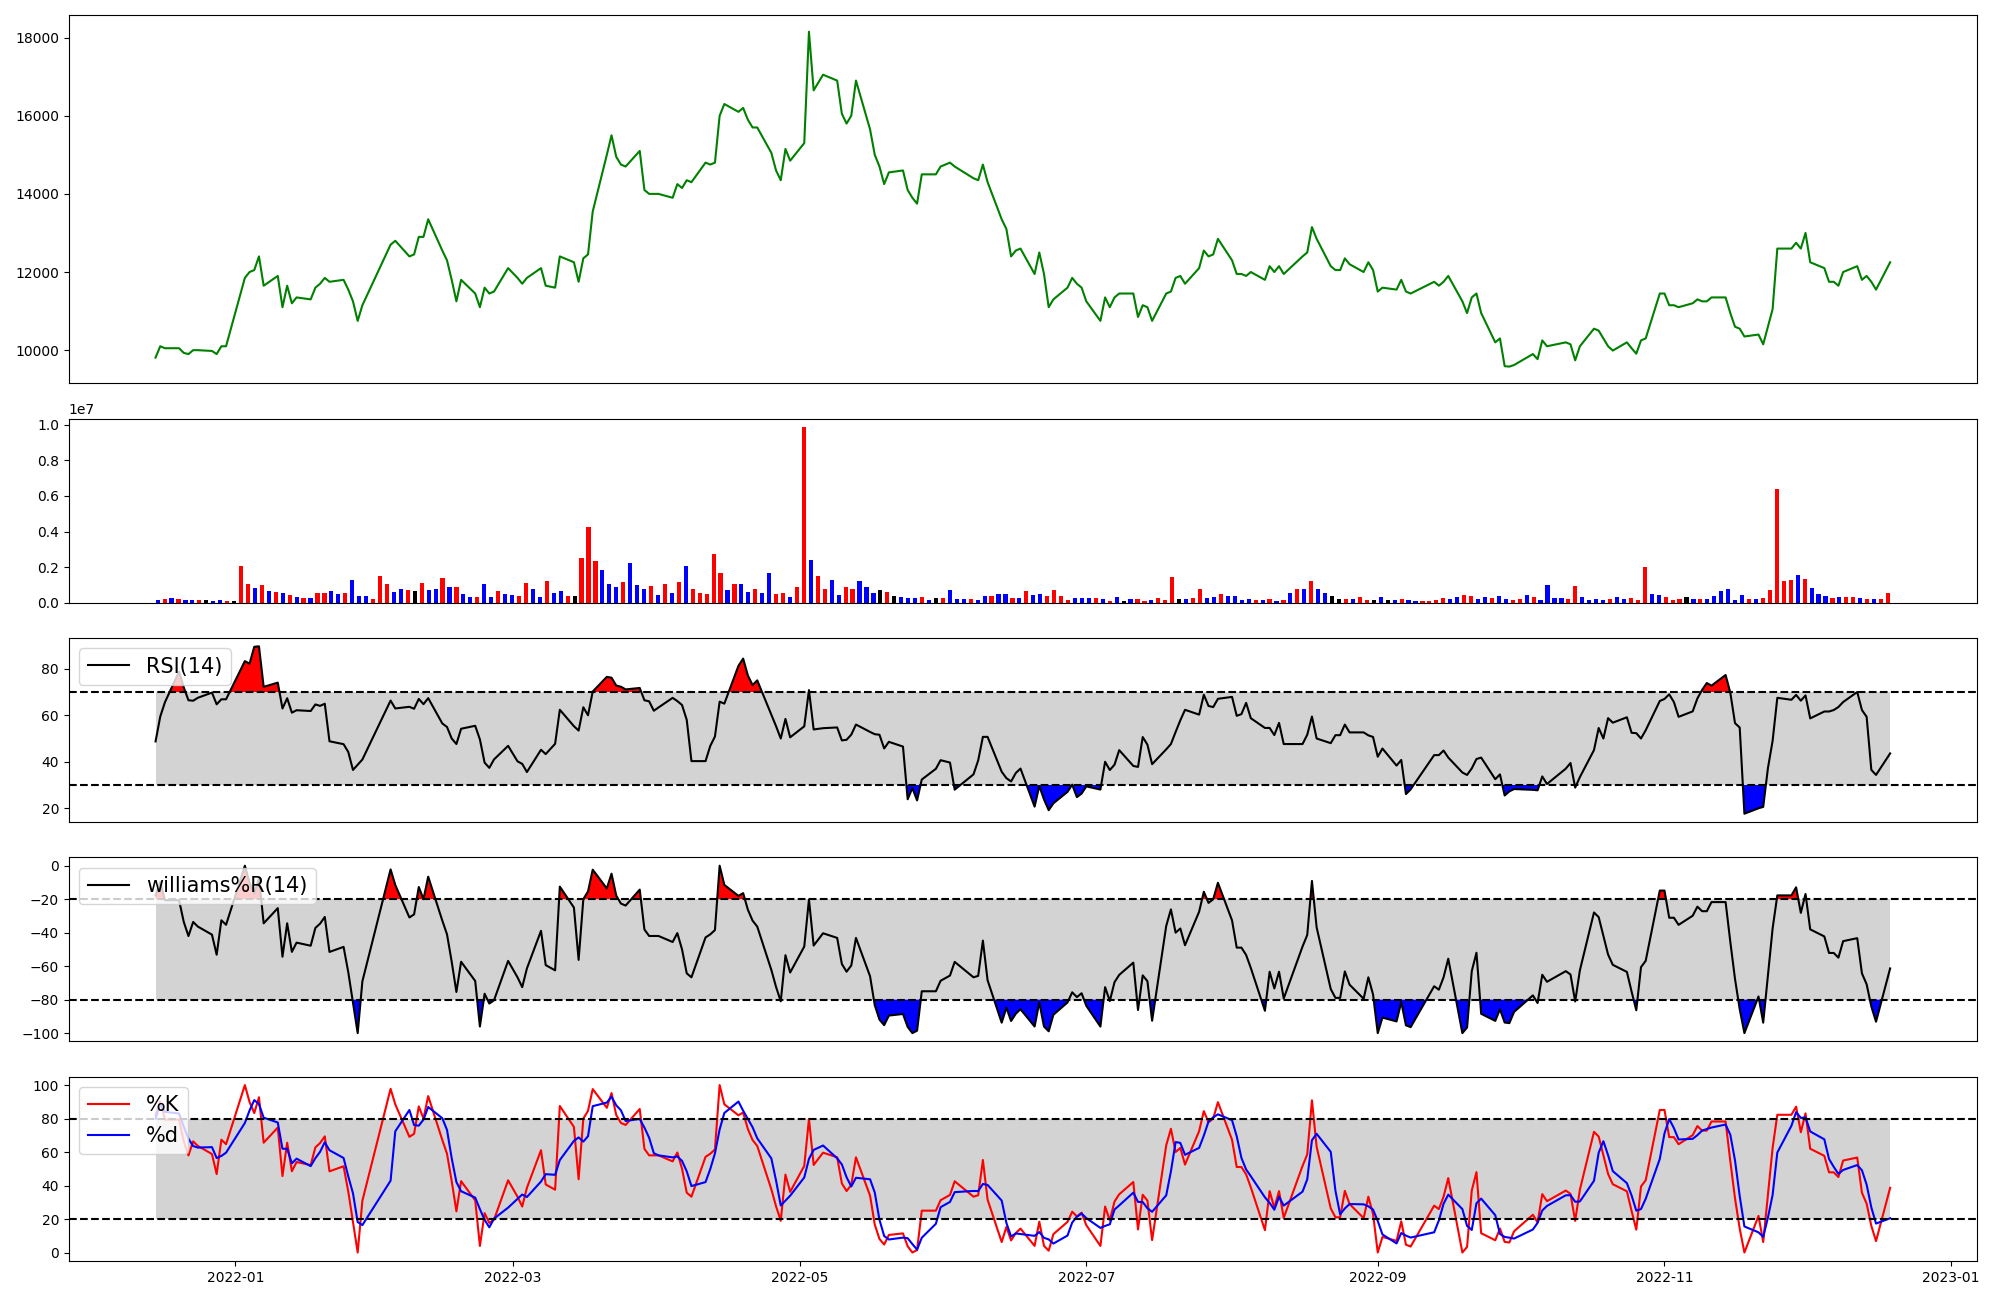2000x1300 pixels.
Task: Click the 2022-03 date tick label
Action: click(513, 1277)
